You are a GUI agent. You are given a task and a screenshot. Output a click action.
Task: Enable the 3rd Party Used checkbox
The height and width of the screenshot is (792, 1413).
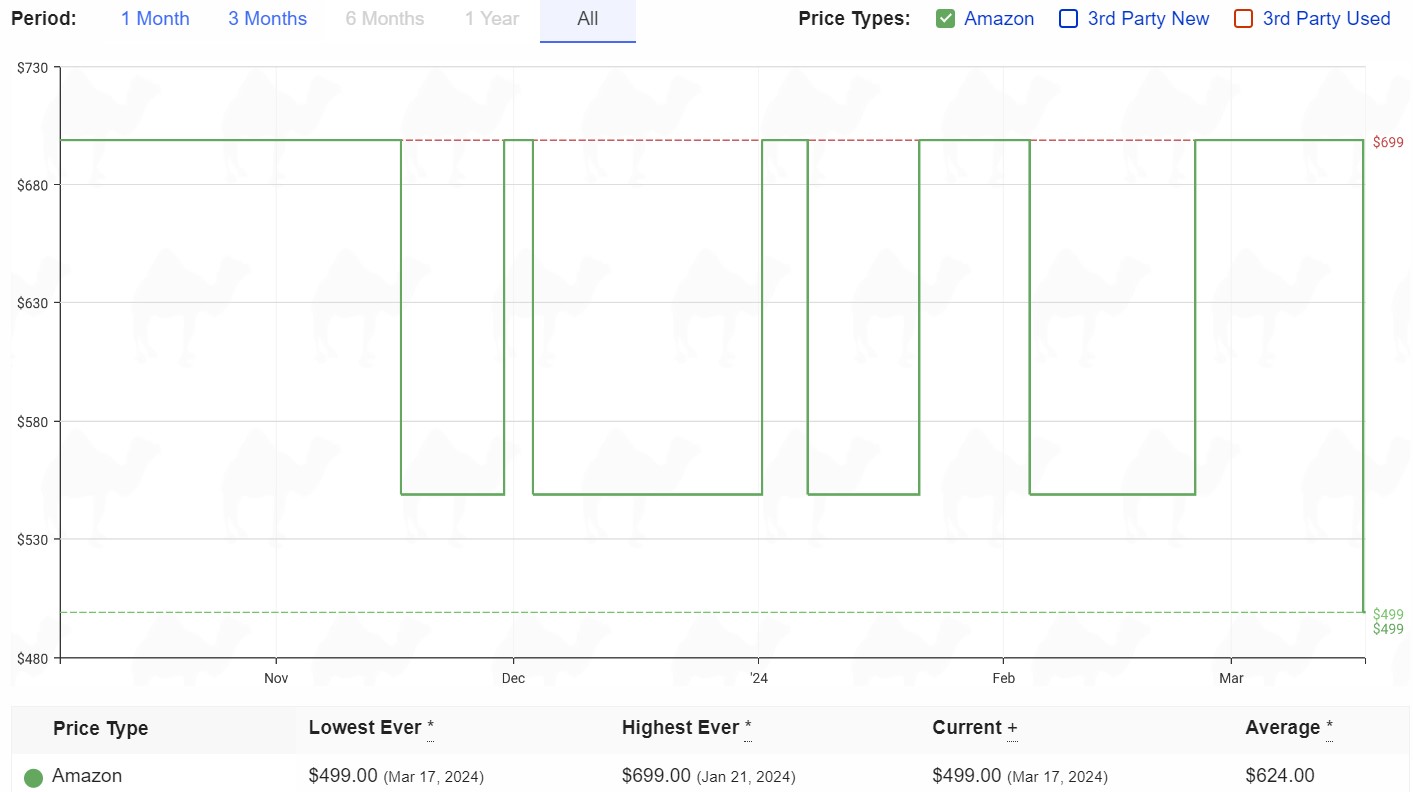point(1243,19)
